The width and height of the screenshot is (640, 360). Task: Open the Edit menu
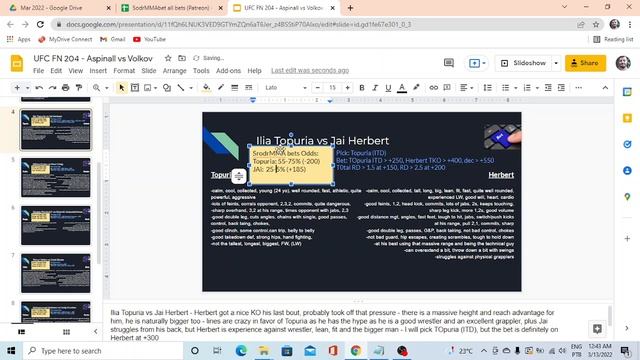pyautogui.click(x=56, y=71)
